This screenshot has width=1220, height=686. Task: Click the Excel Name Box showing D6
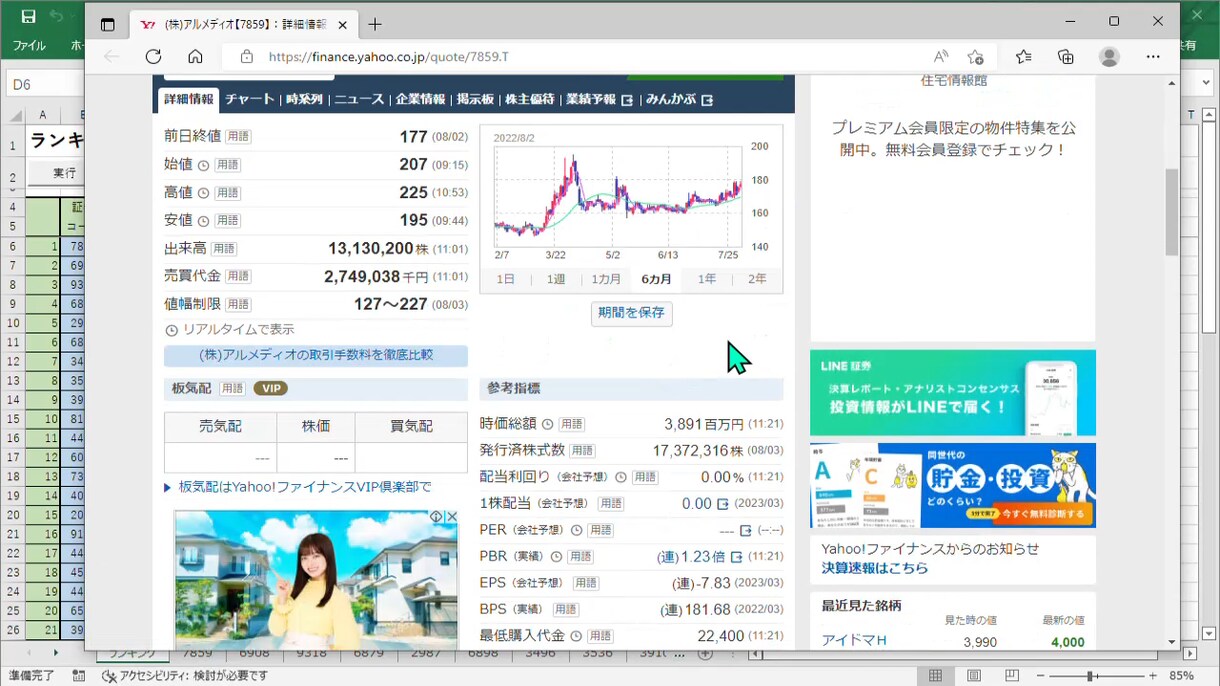click(x=45, y=85)
